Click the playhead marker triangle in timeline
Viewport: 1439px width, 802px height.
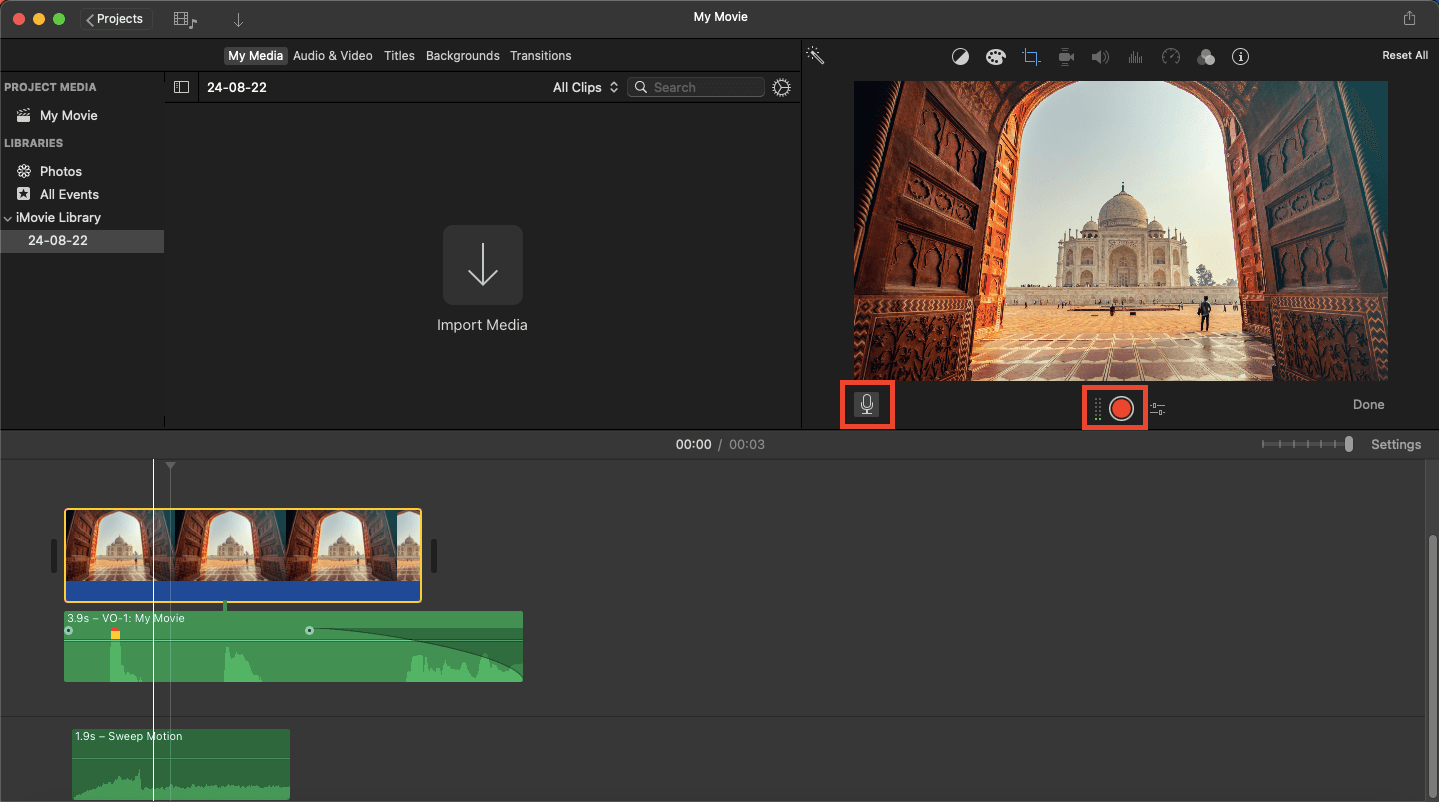coord(170,466)
